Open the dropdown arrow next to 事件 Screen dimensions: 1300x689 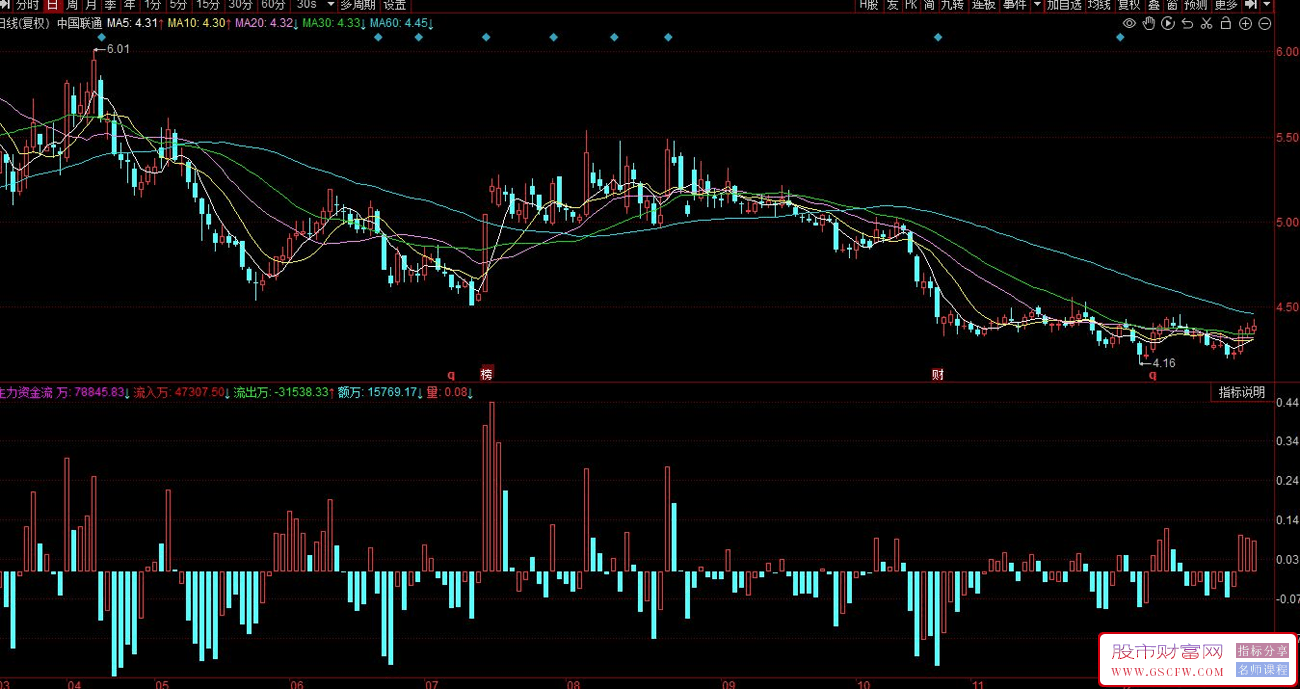pyautogui.click(x=1037, y=5)
